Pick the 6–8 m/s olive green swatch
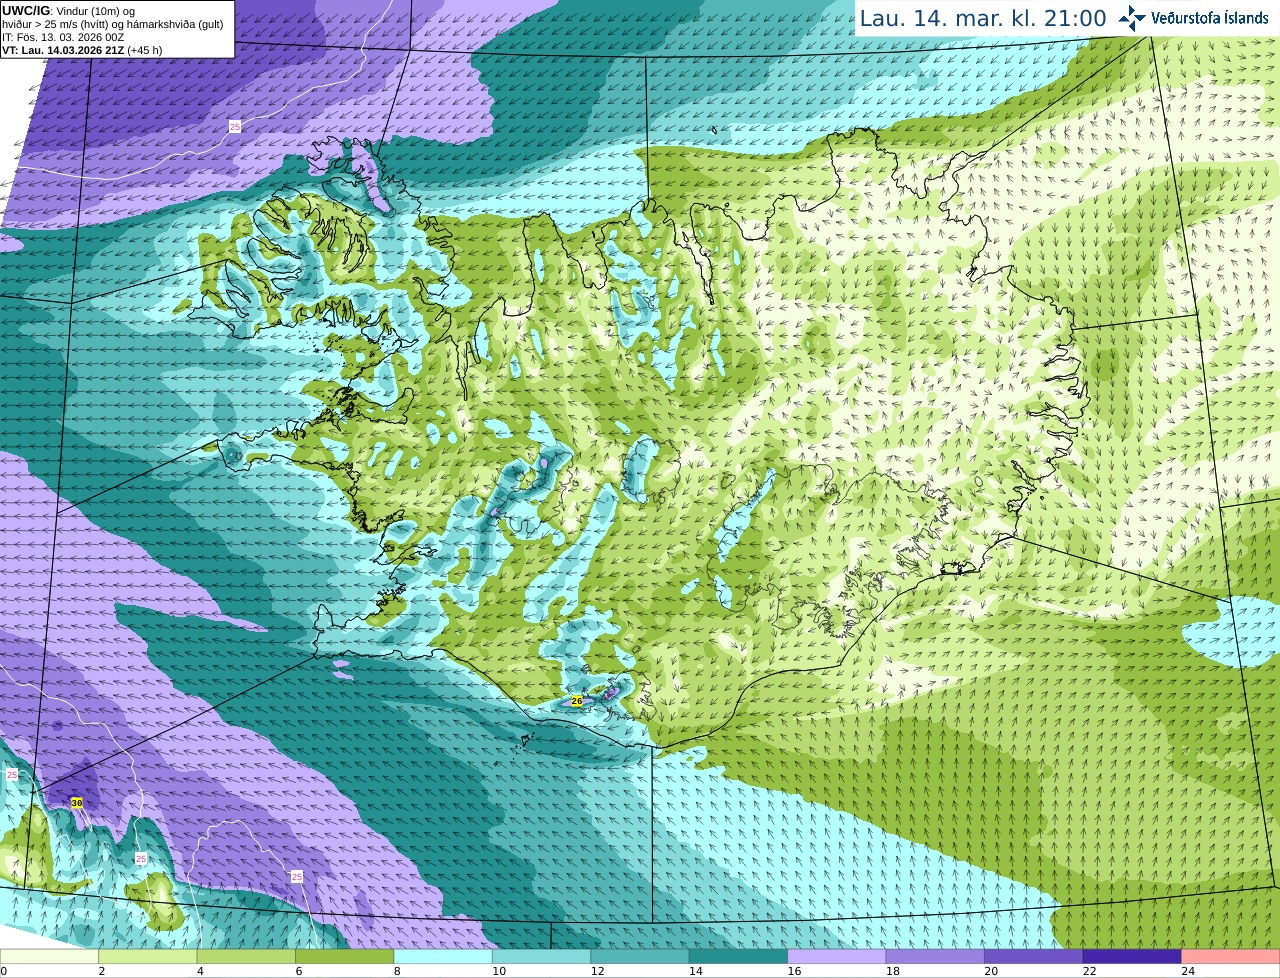Viewport: 1280px width, 978px height. pyautogui.click(x=345, y=956)
